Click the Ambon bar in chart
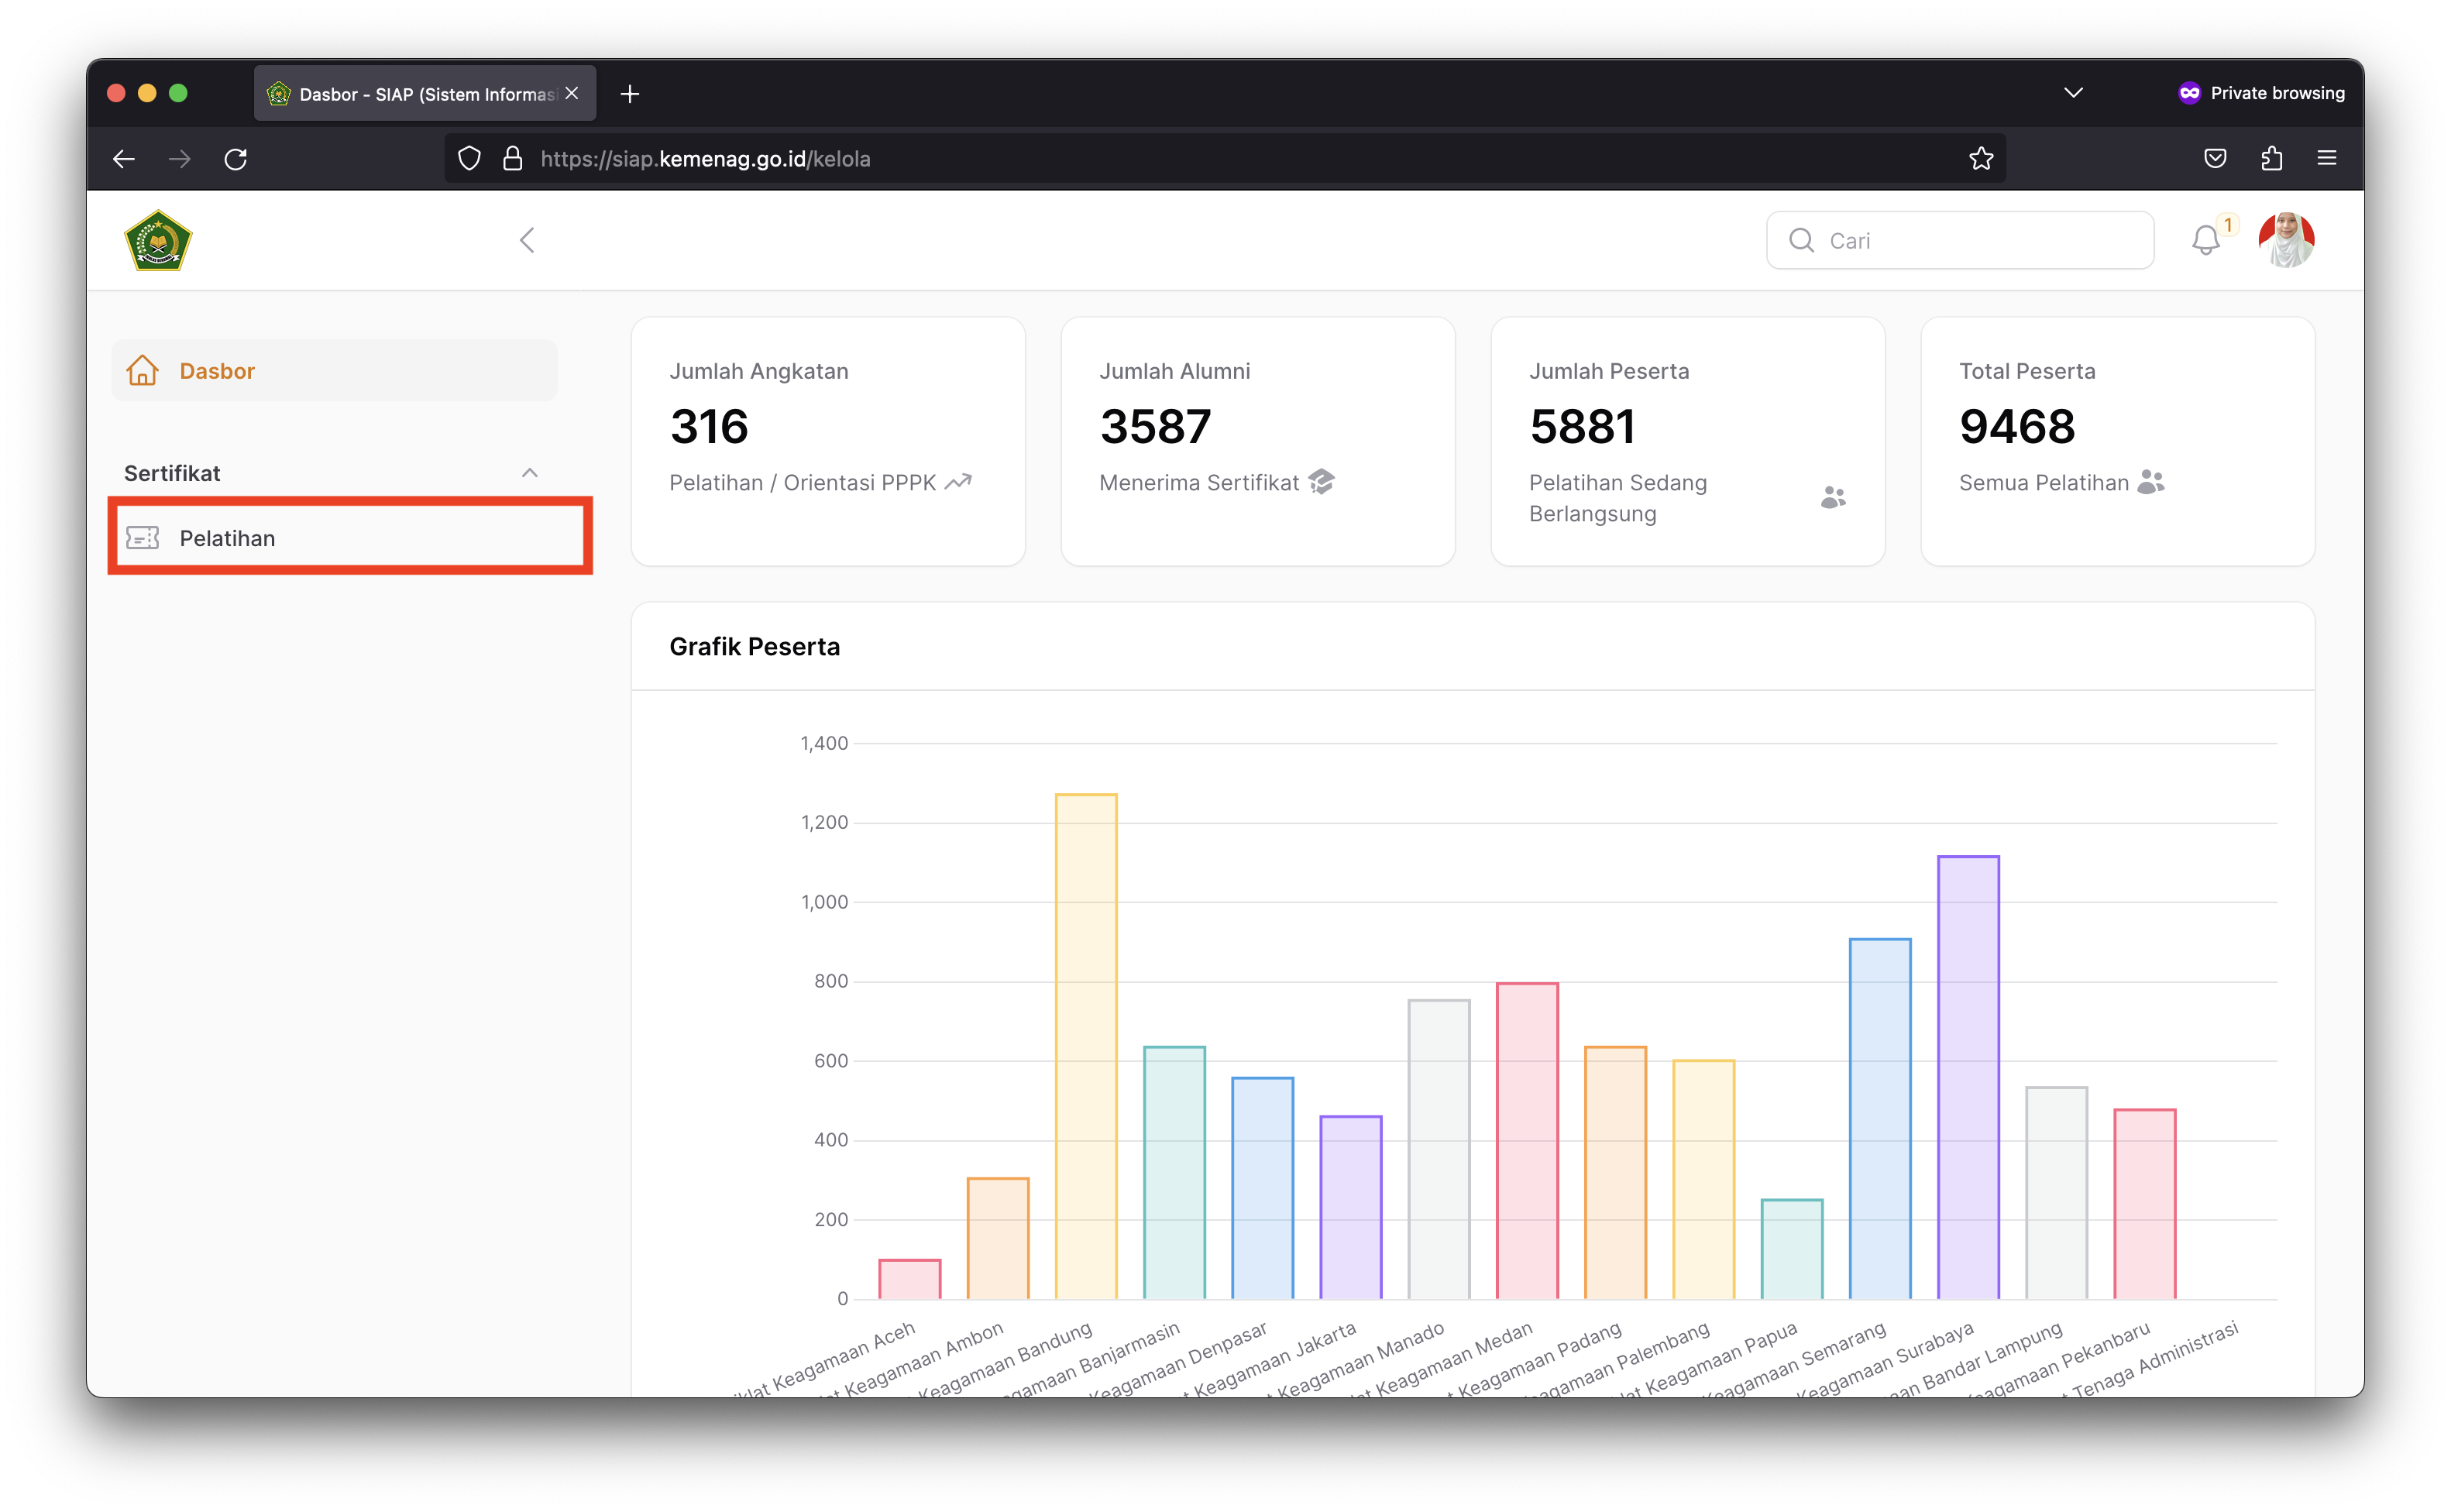This screenshot has height=1512, width=2451. [997, 1238]
